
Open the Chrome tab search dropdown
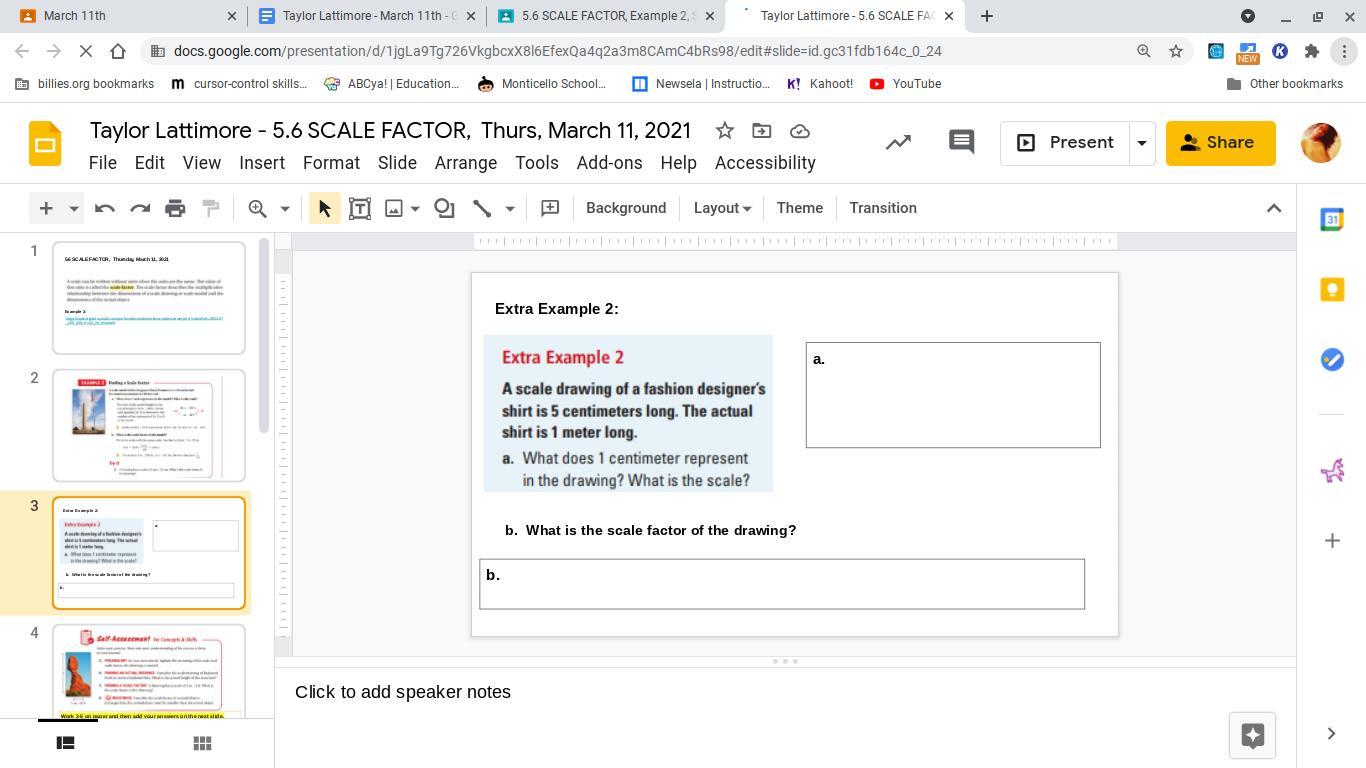[x=1248, y=16]
